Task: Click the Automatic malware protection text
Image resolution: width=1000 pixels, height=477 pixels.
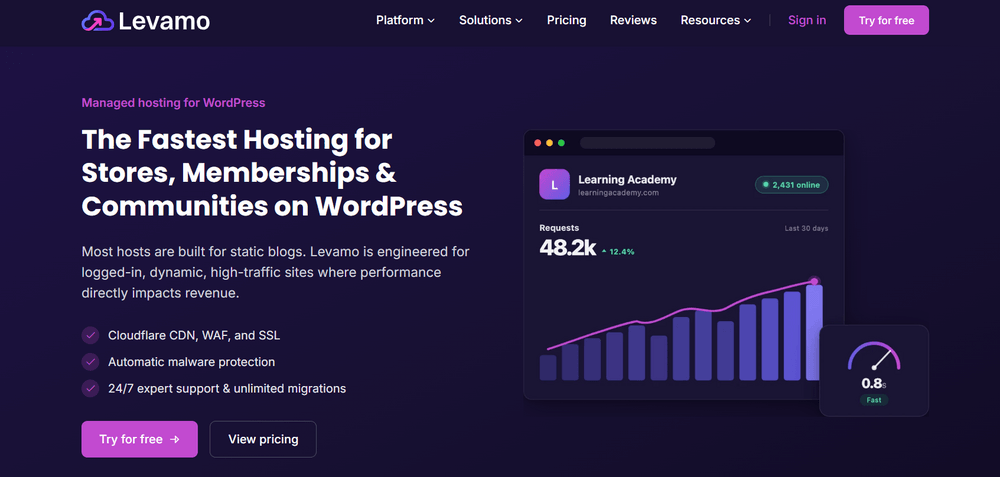Action: click(x=191, y=362)
